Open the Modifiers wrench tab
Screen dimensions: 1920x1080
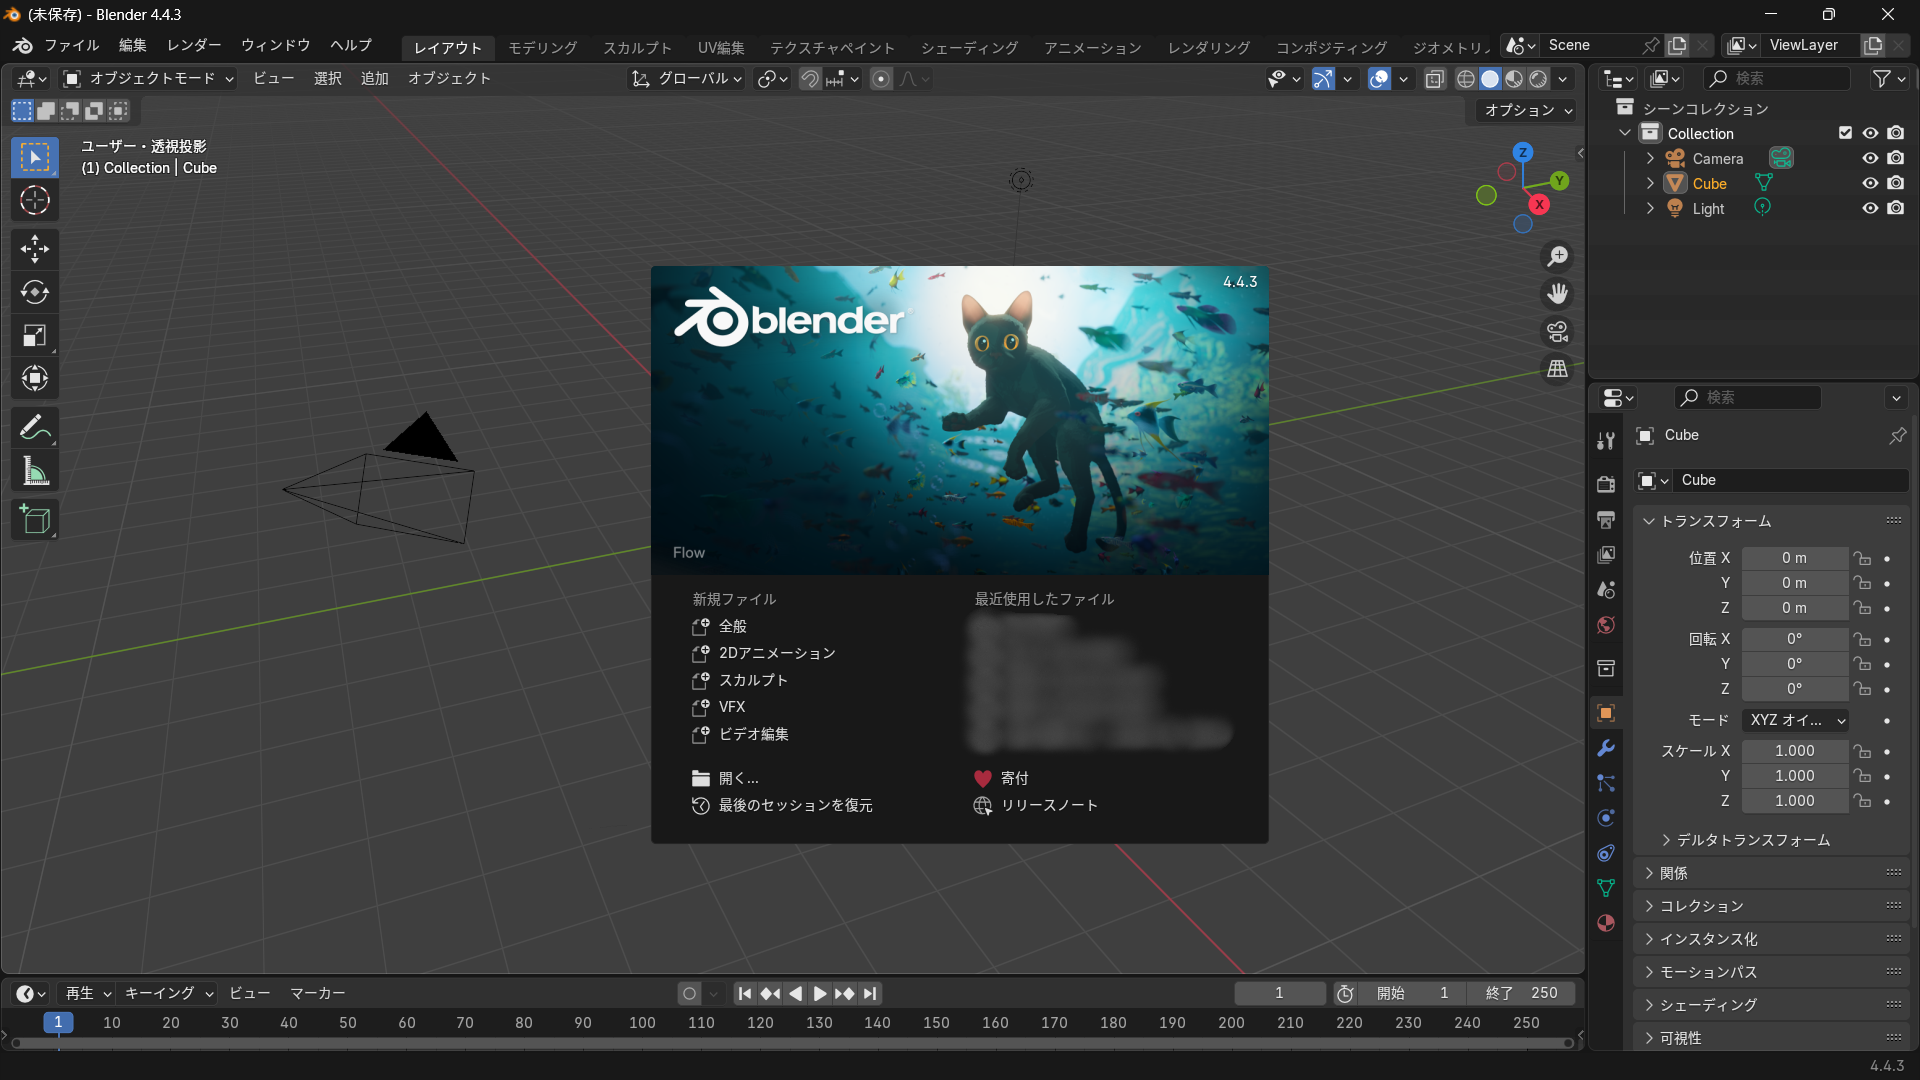coord(1606,748)
